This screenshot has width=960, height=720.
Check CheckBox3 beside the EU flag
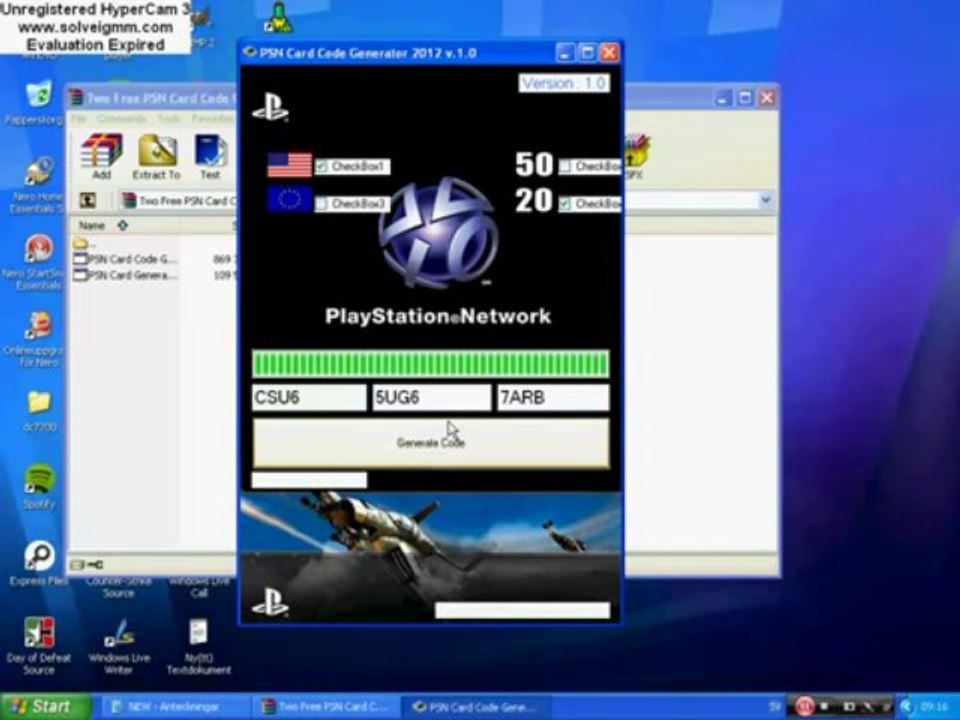pos(321,203)
